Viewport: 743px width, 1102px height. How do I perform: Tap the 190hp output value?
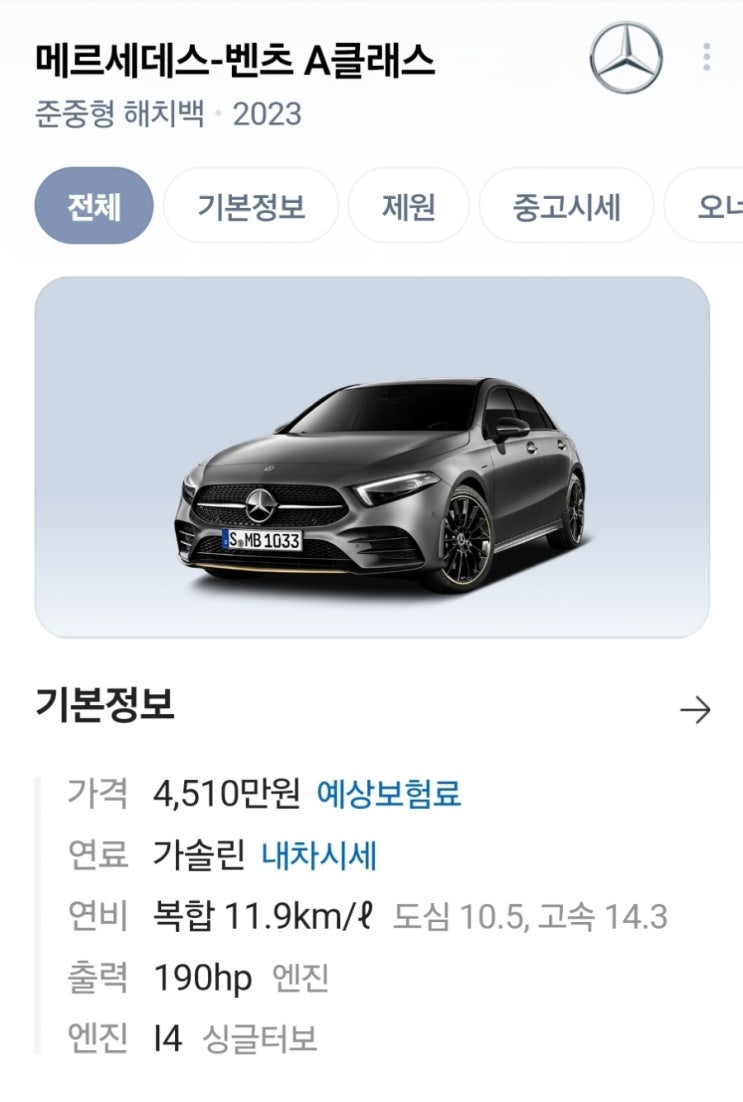click(202, 978)
